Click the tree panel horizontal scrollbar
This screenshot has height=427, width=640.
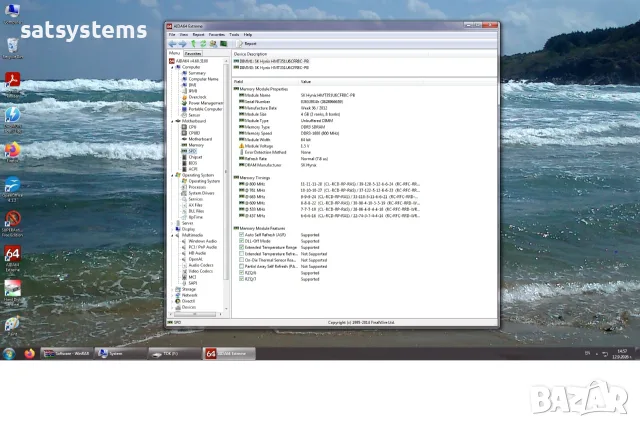click(195, 314)
